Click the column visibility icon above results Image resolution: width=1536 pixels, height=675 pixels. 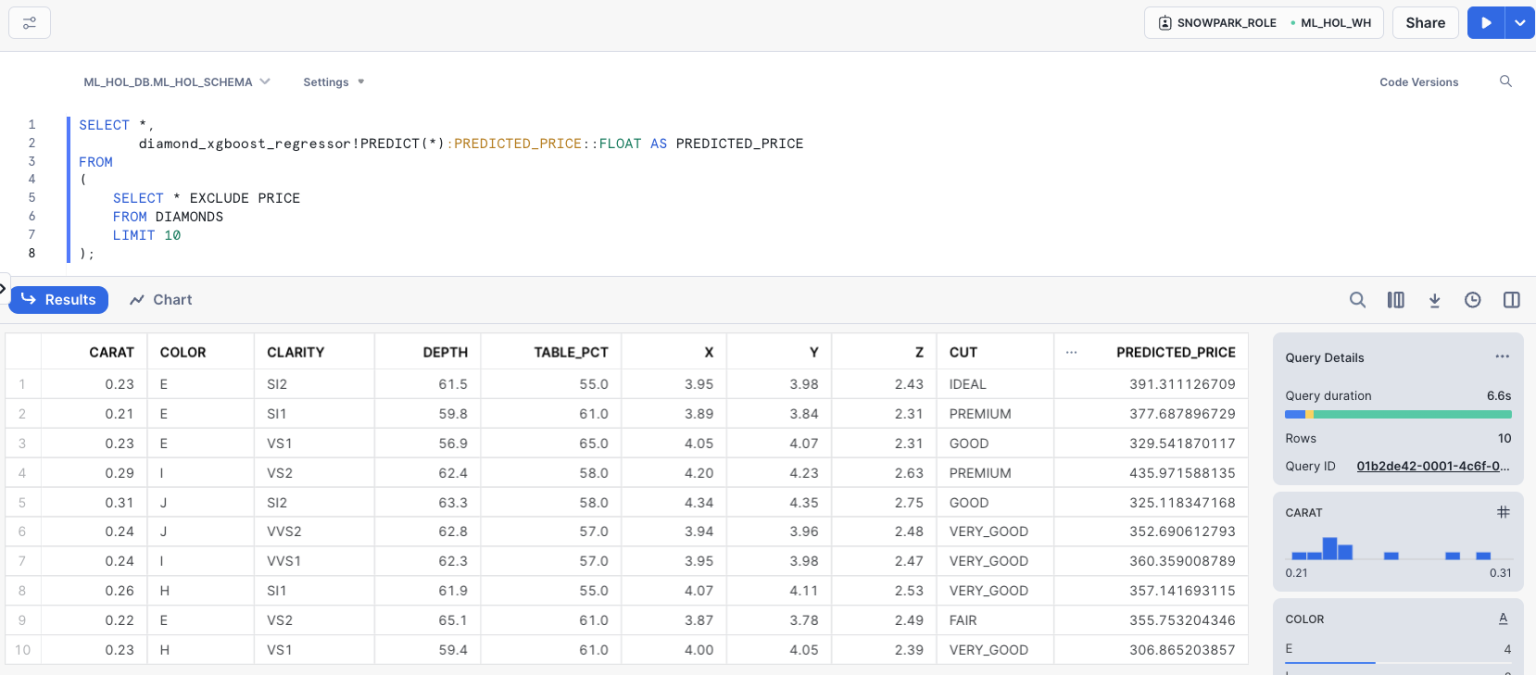(1395, 299)
